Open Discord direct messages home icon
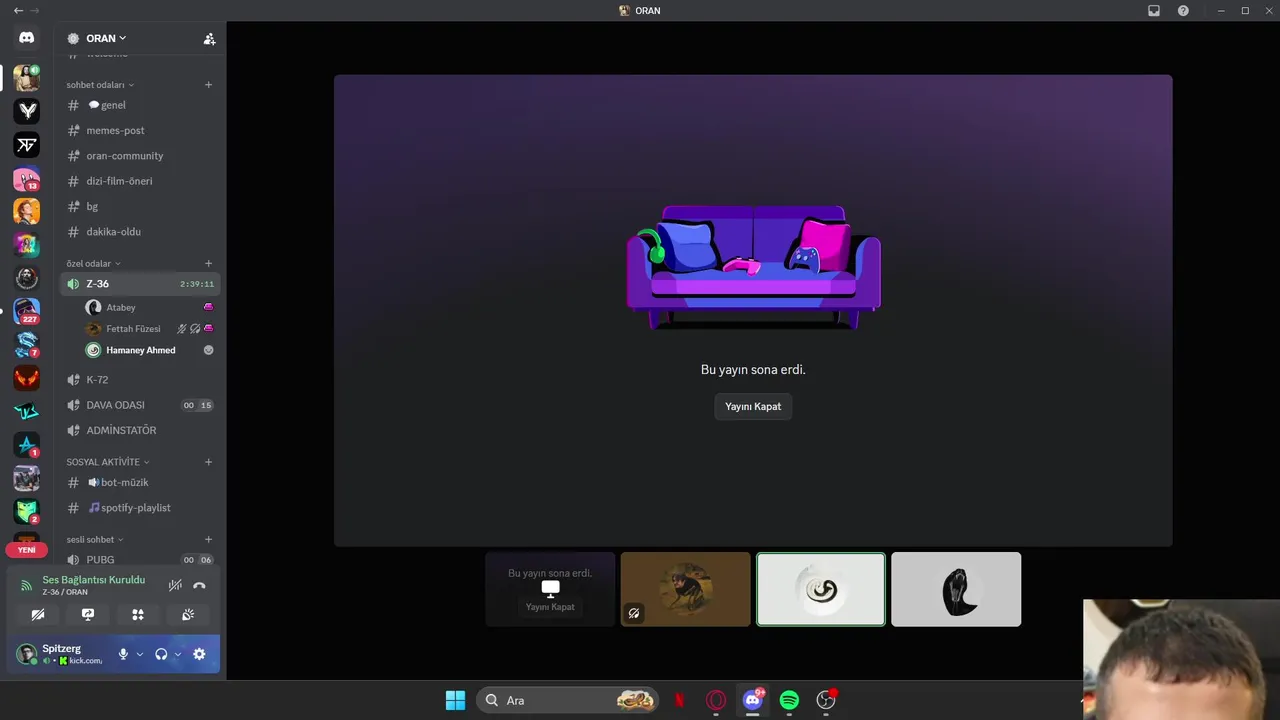The height and width of the screenshot is (720, 1280). tap(27, 38)
